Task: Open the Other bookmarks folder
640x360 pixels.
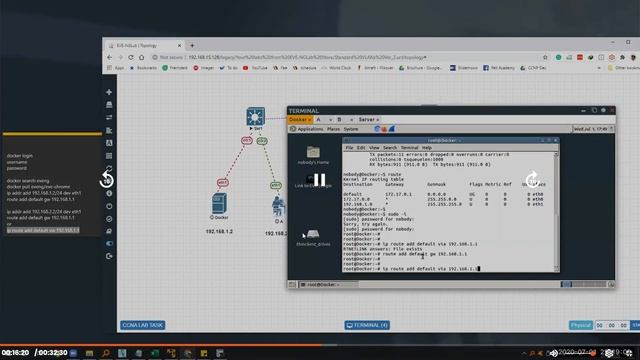Action: pyautogui.click(x=623, y=68)
